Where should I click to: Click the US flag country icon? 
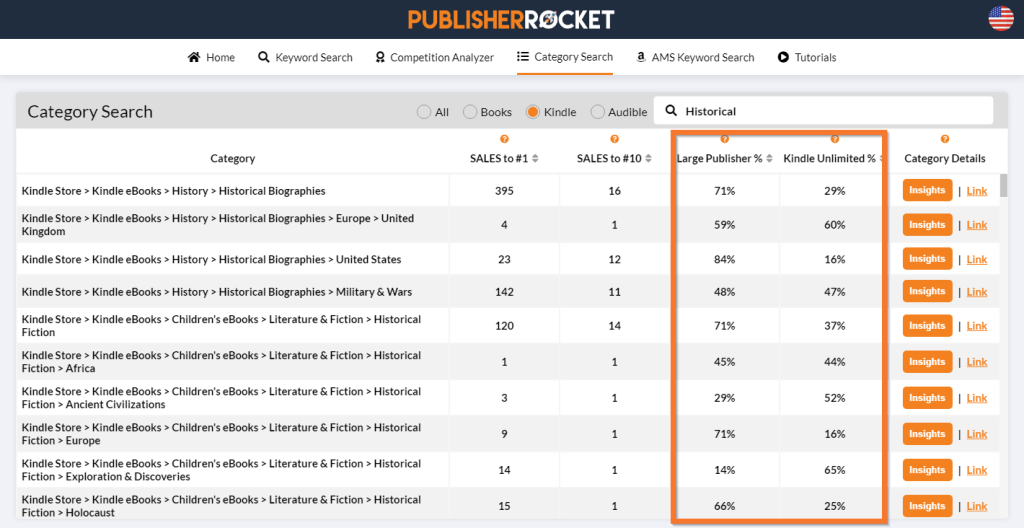point(1000,18)
